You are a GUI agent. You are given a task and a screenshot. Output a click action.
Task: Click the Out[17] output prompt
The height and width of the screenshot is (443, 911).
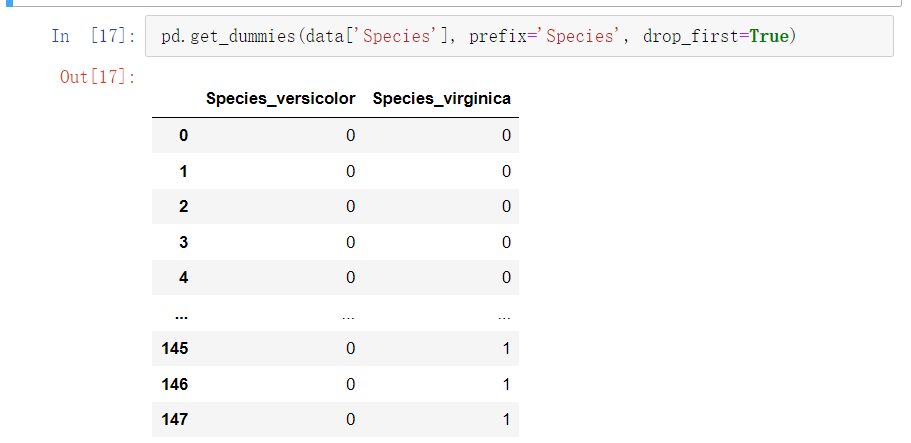[x=98, y=77]
